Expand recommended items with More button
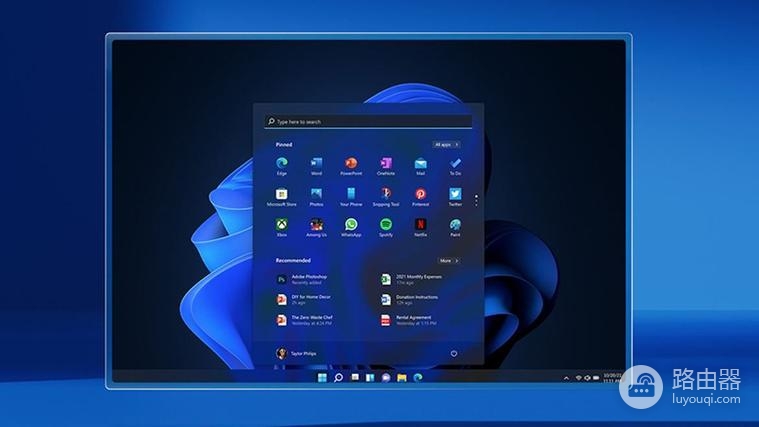This screenshot has height=427, width=759. coord(448,260)
